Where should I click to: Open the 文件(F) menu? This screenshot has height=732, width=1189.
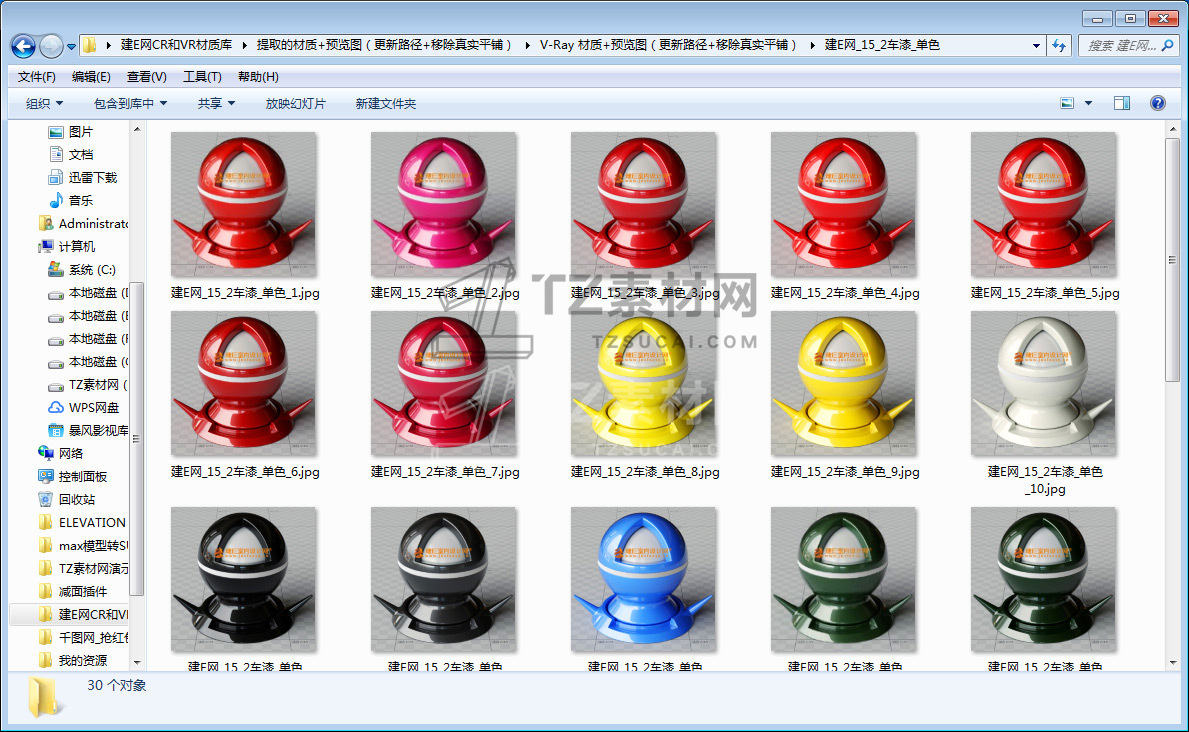tap(36, 77)
